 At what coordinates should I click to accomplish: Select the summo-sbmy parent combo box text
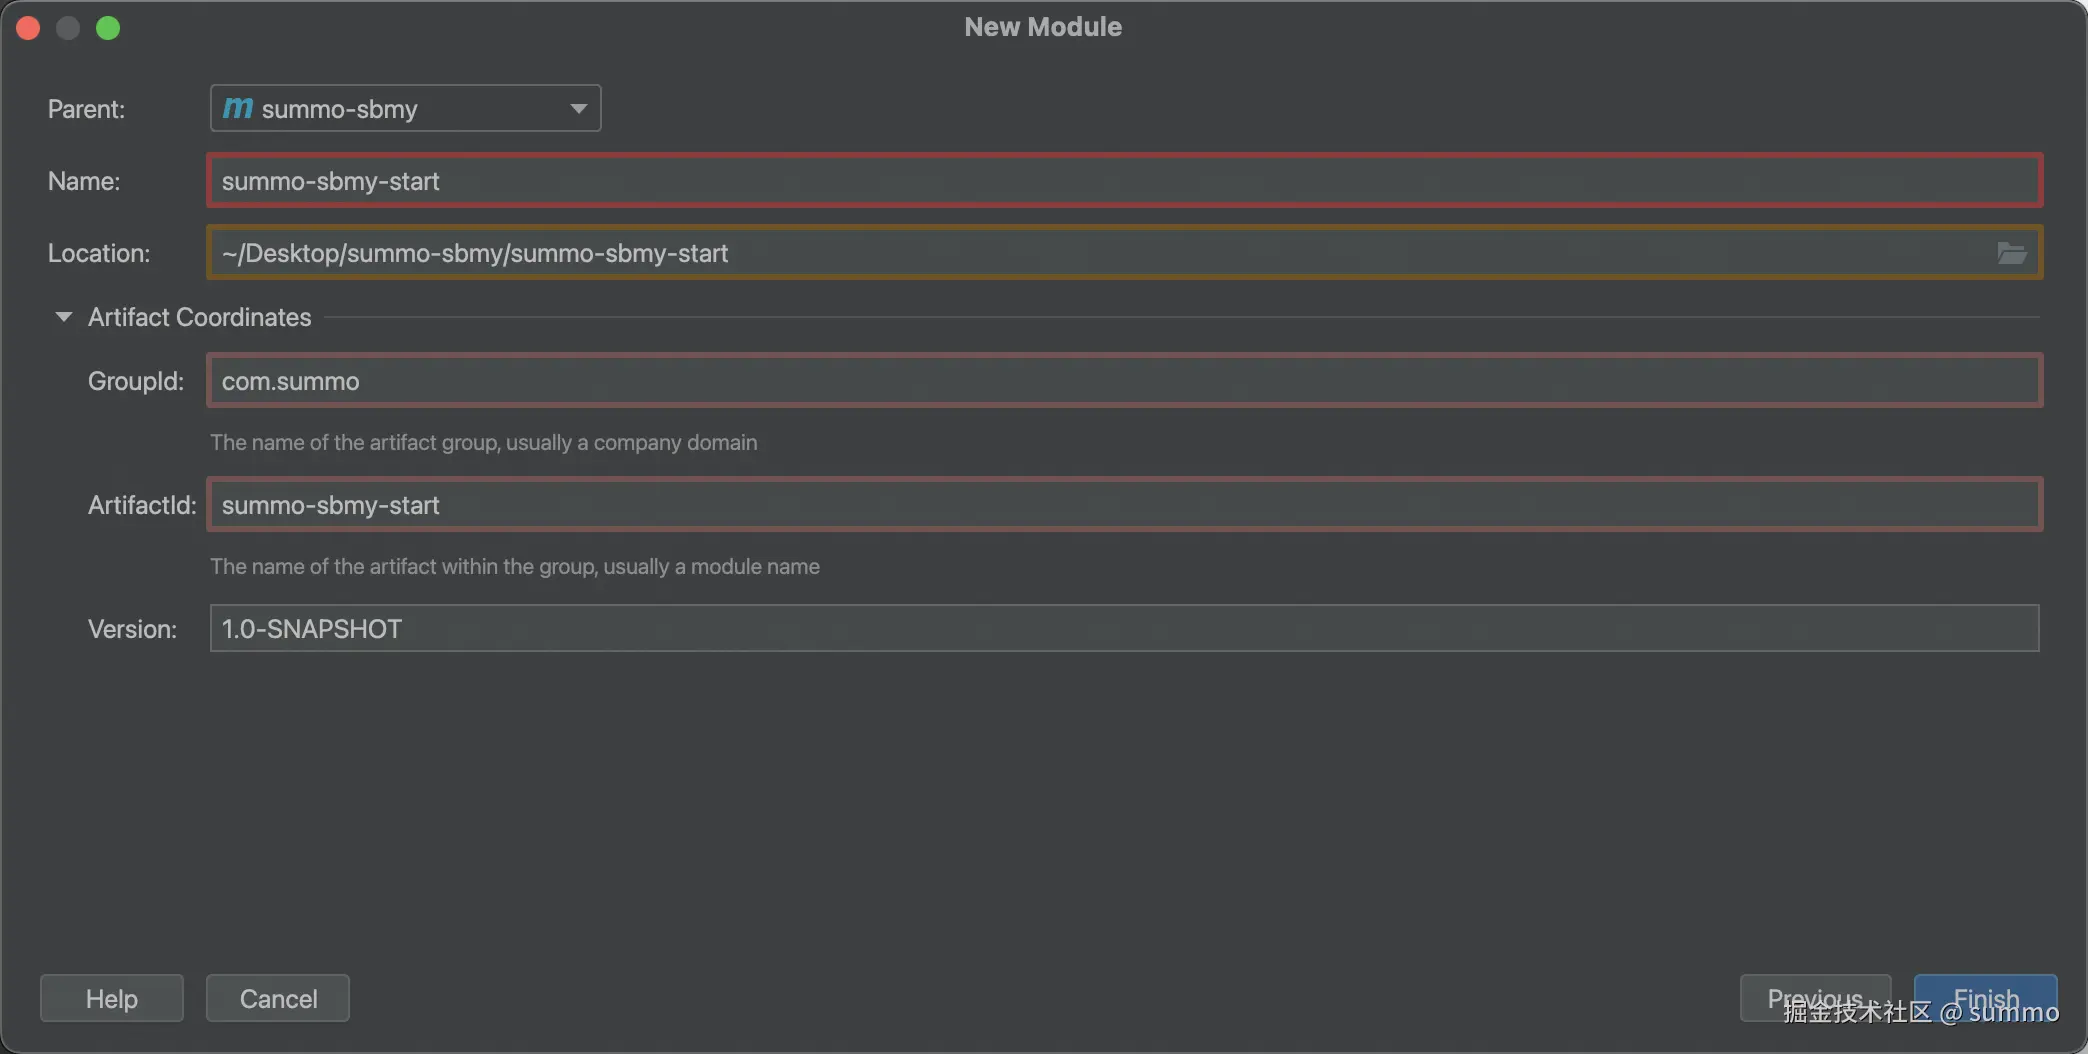(340, 109)
